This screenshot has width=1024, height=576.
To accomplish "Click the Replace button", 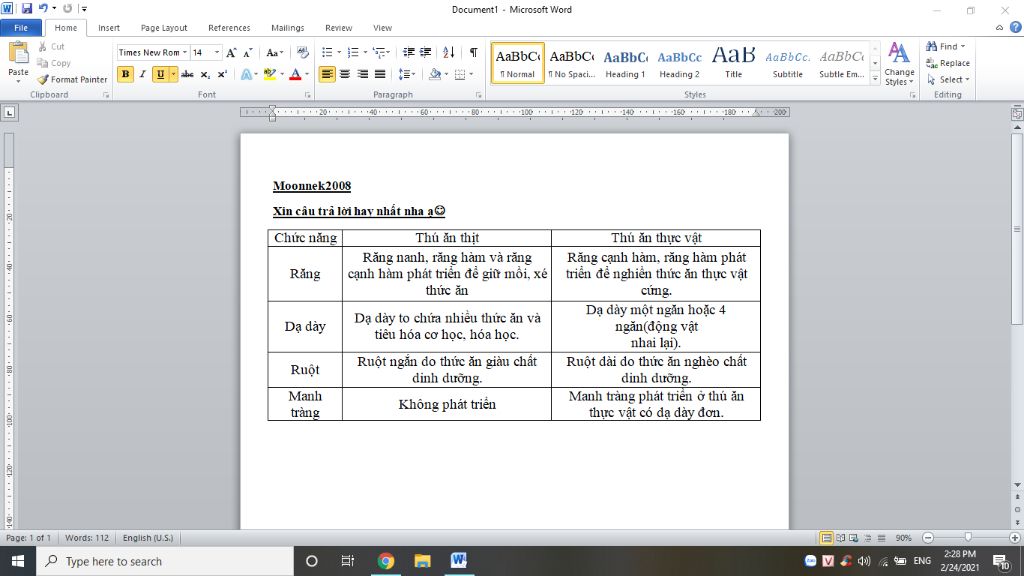I will (948, 63).
